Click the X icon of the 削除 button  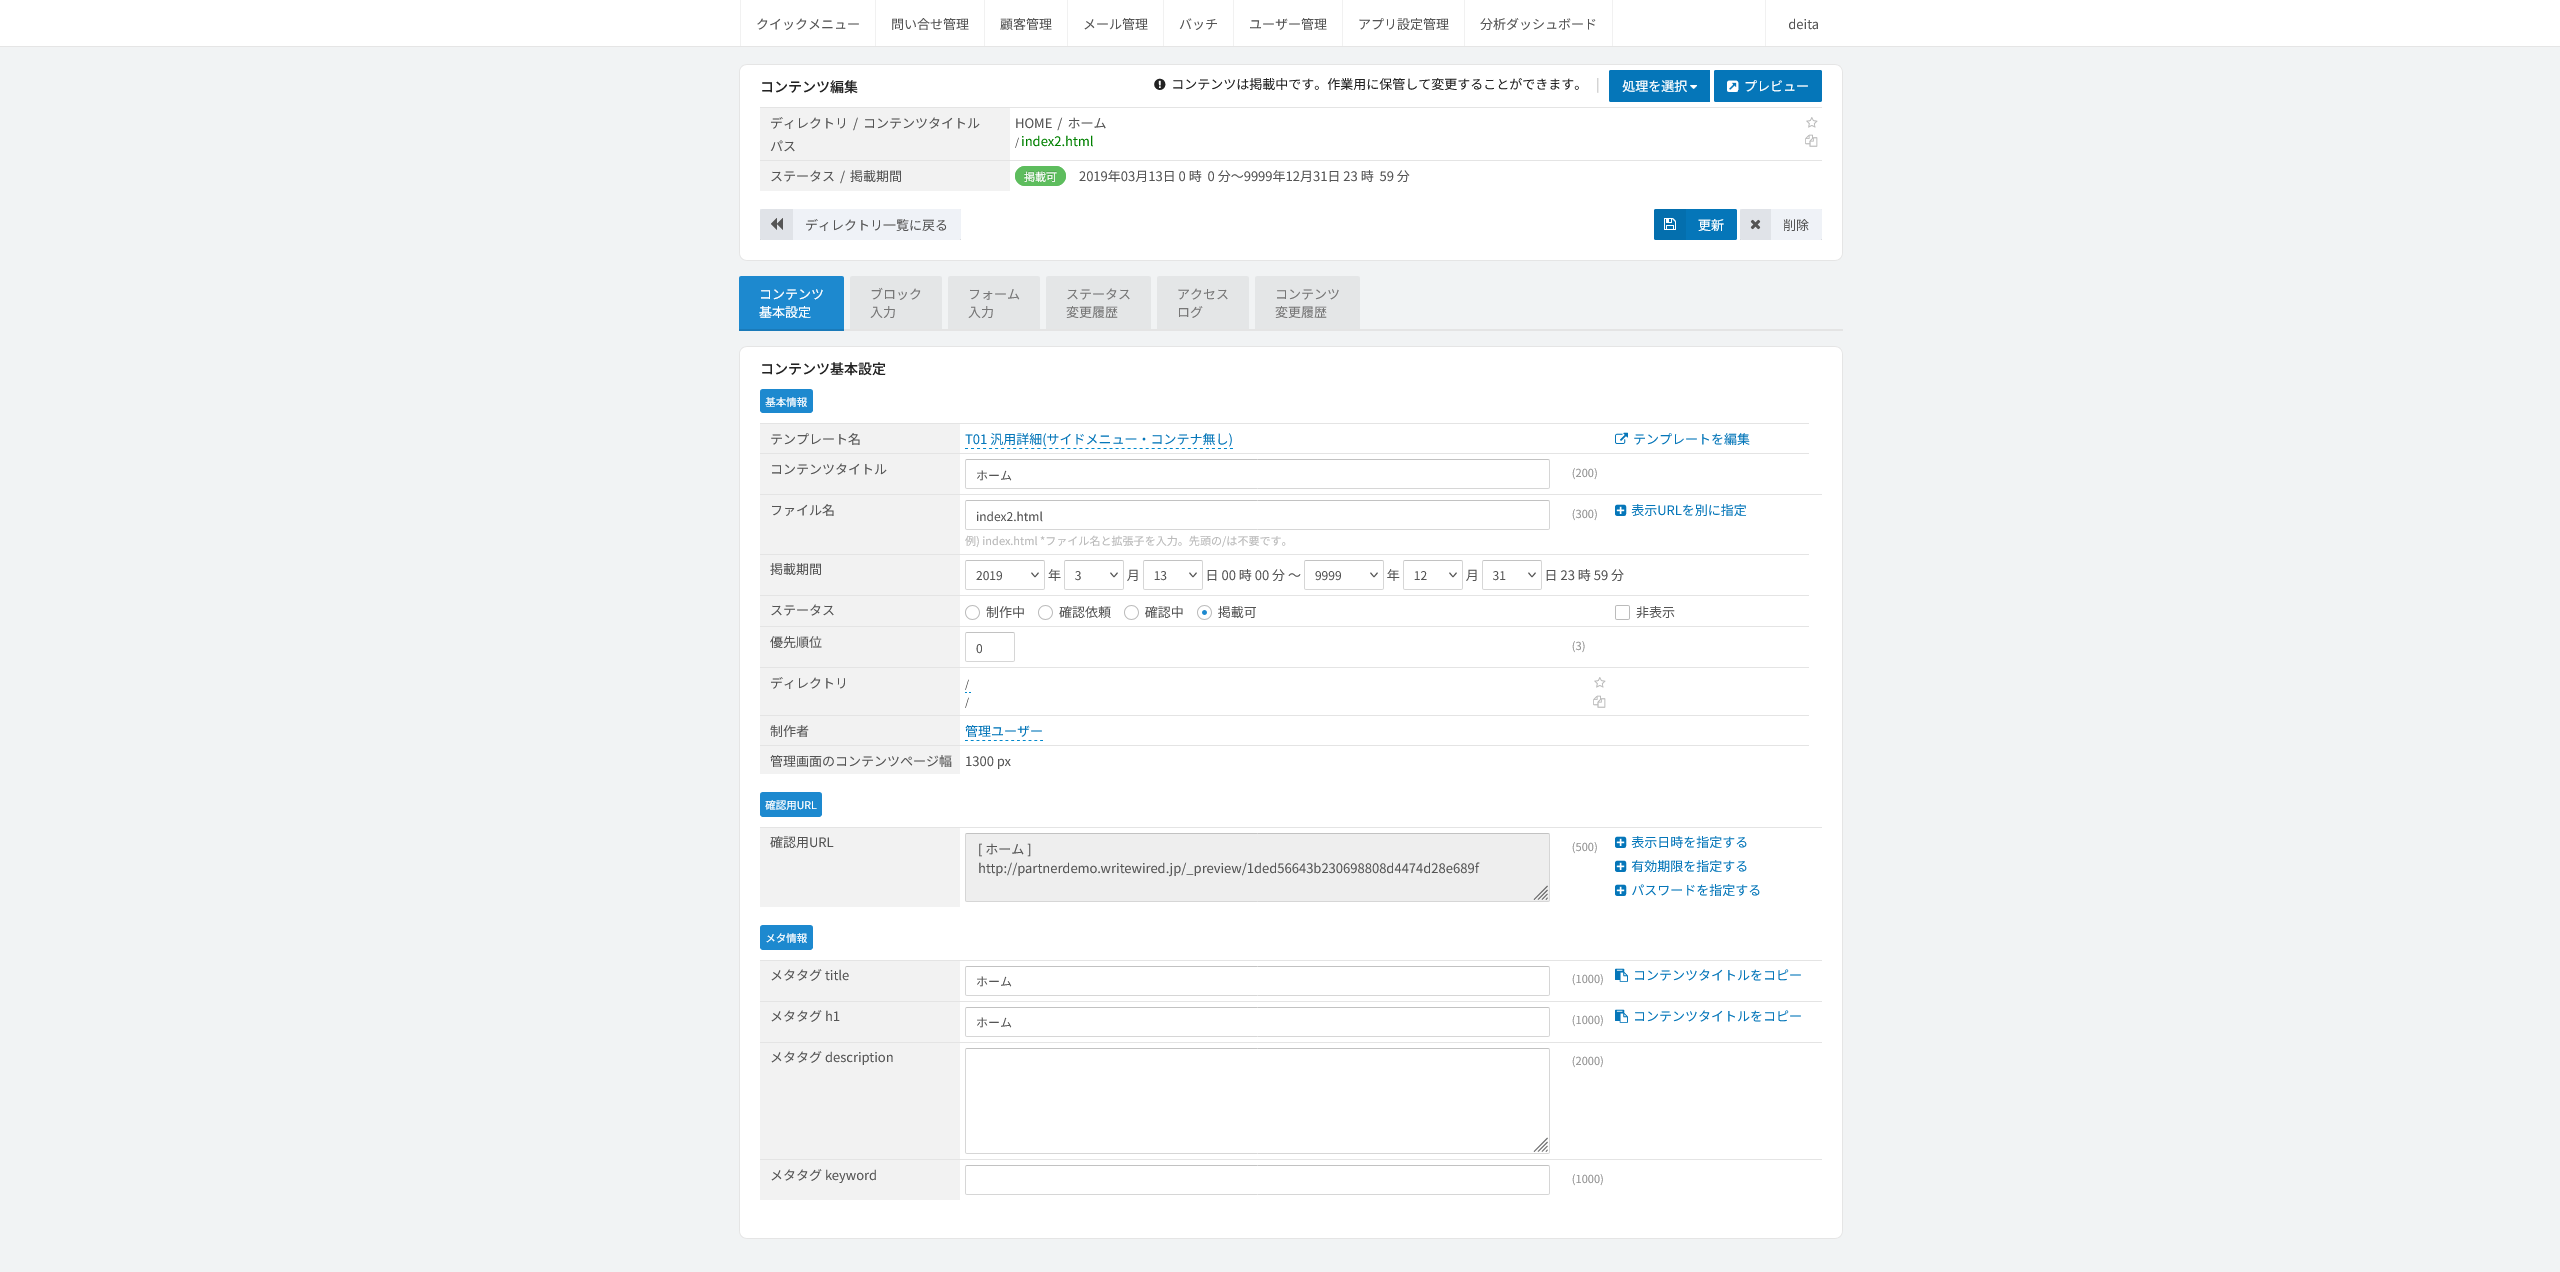coord(1755,224)
